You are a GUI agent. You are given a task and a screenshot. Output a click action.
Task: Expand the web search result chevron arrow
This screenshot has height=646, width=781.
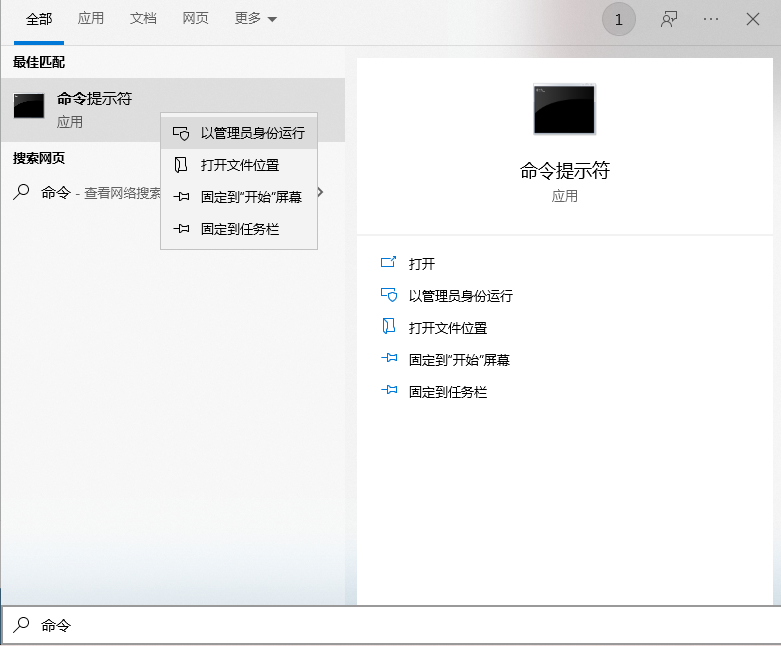point(321,192)
